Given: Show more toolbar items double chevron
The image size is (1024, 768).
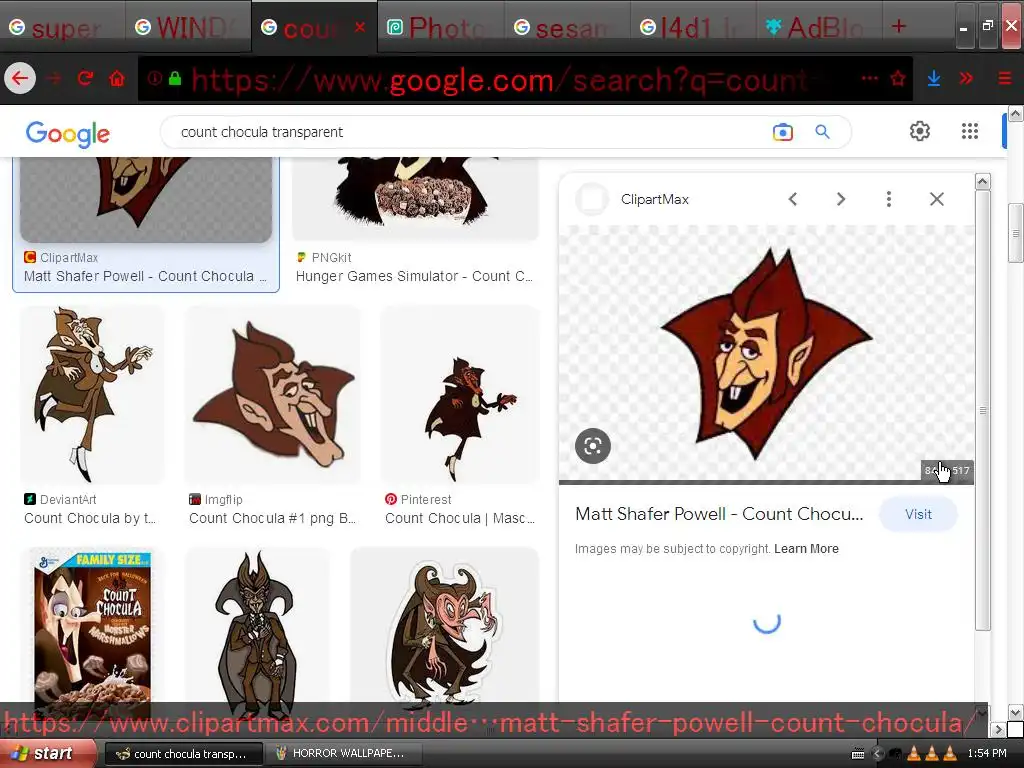Looking at the screenshot, I should pyautogui.click(x=966, y=78).
